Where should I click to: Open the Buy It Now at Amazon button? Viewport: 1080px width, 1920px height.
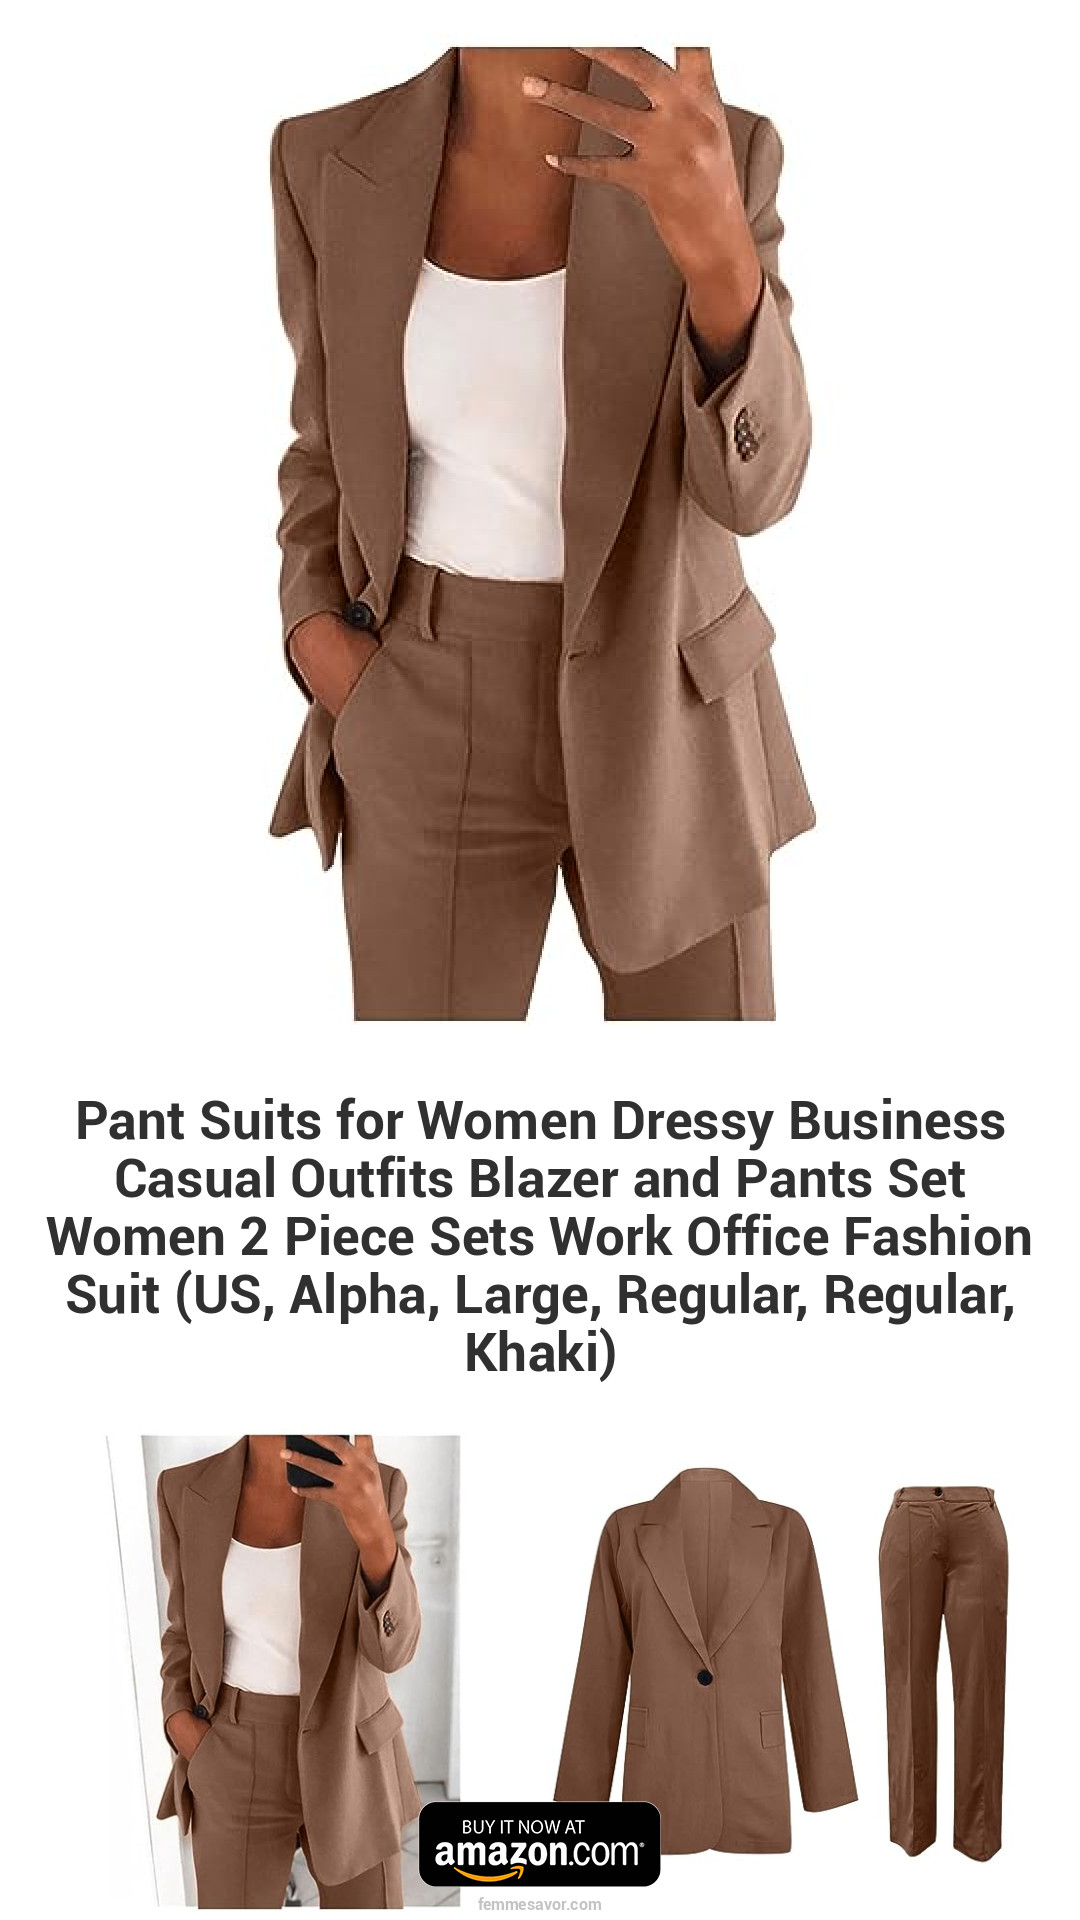click(540, 1844)
